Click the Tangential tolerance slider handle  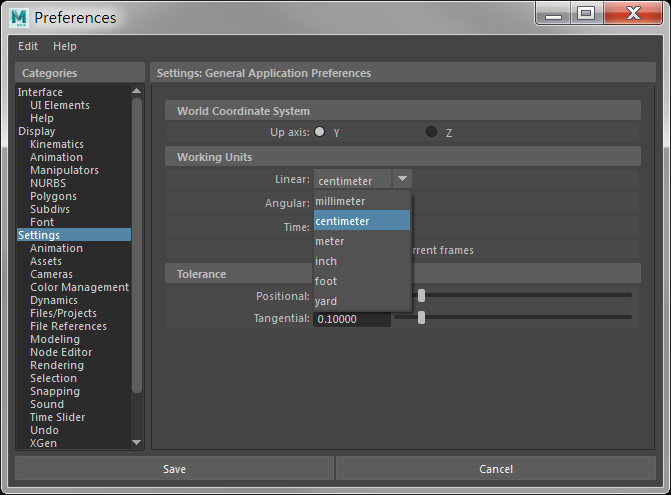point(422,317)
